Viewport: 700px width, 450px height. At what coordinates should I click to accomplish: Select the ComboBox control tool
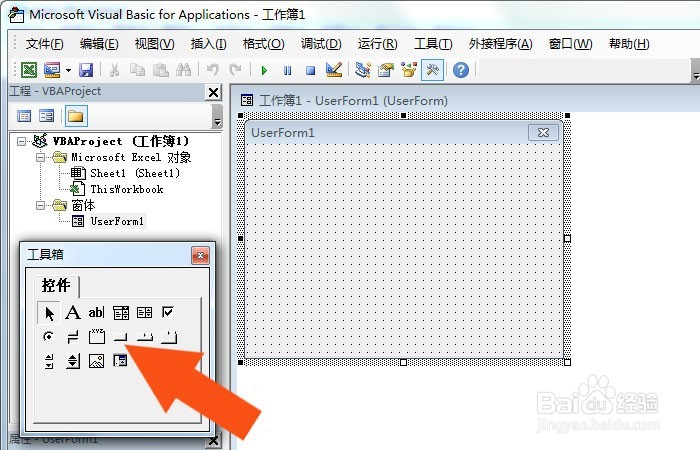(x=121, y=312)
